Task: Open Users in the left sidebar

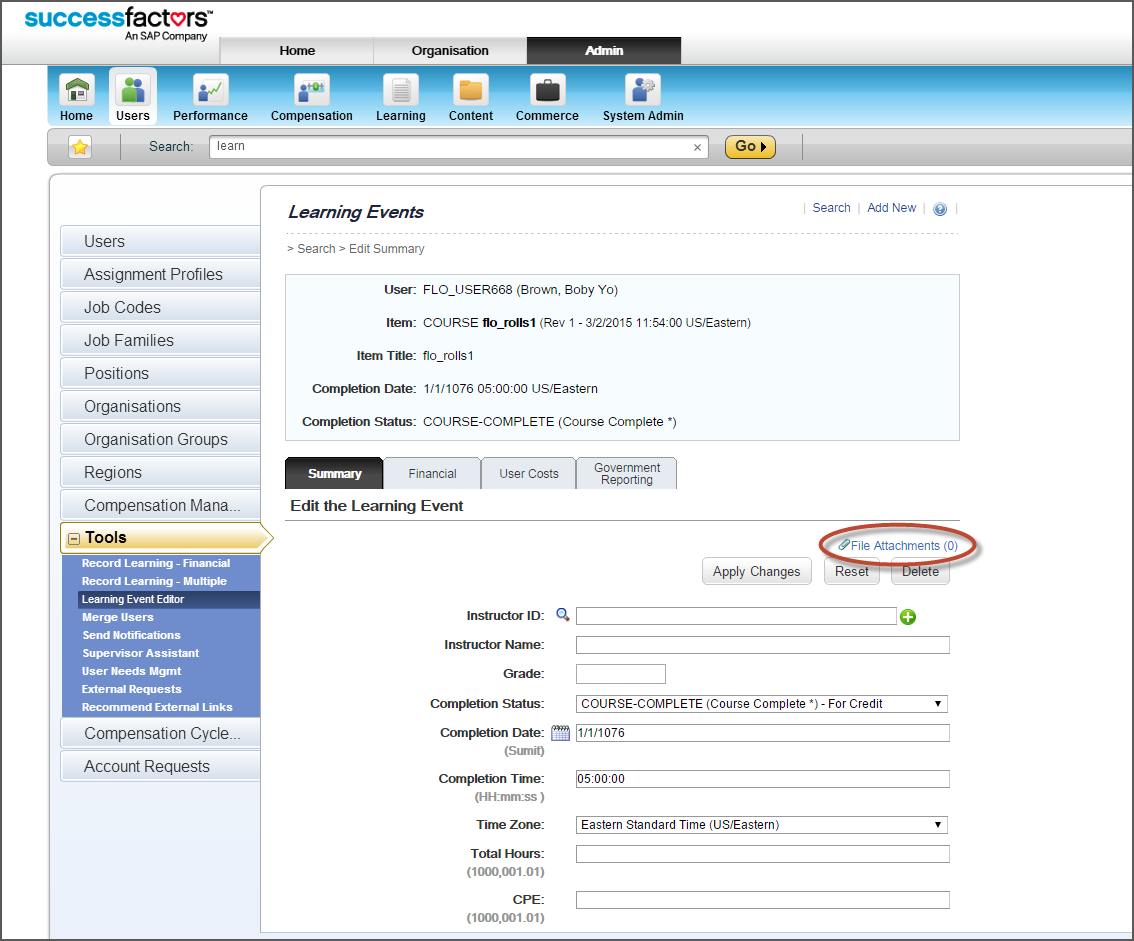Action: tap(161, 241)
